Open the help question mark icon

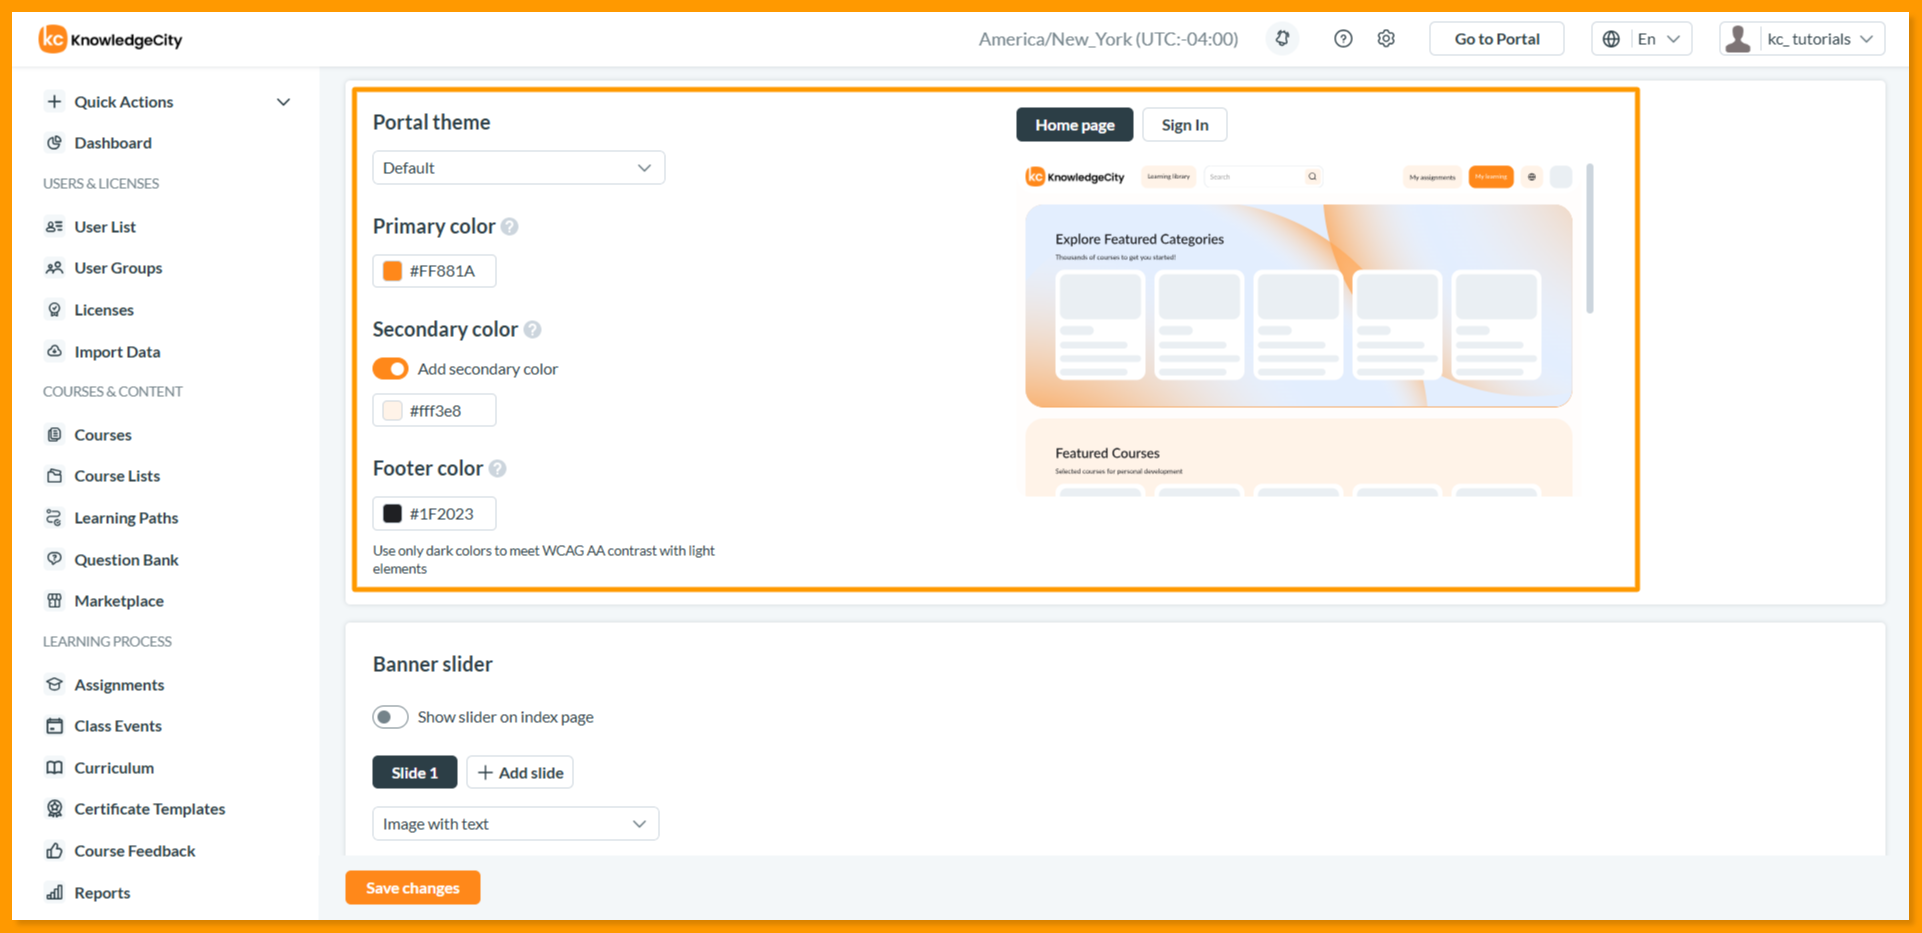click(x=1343, y=39)
